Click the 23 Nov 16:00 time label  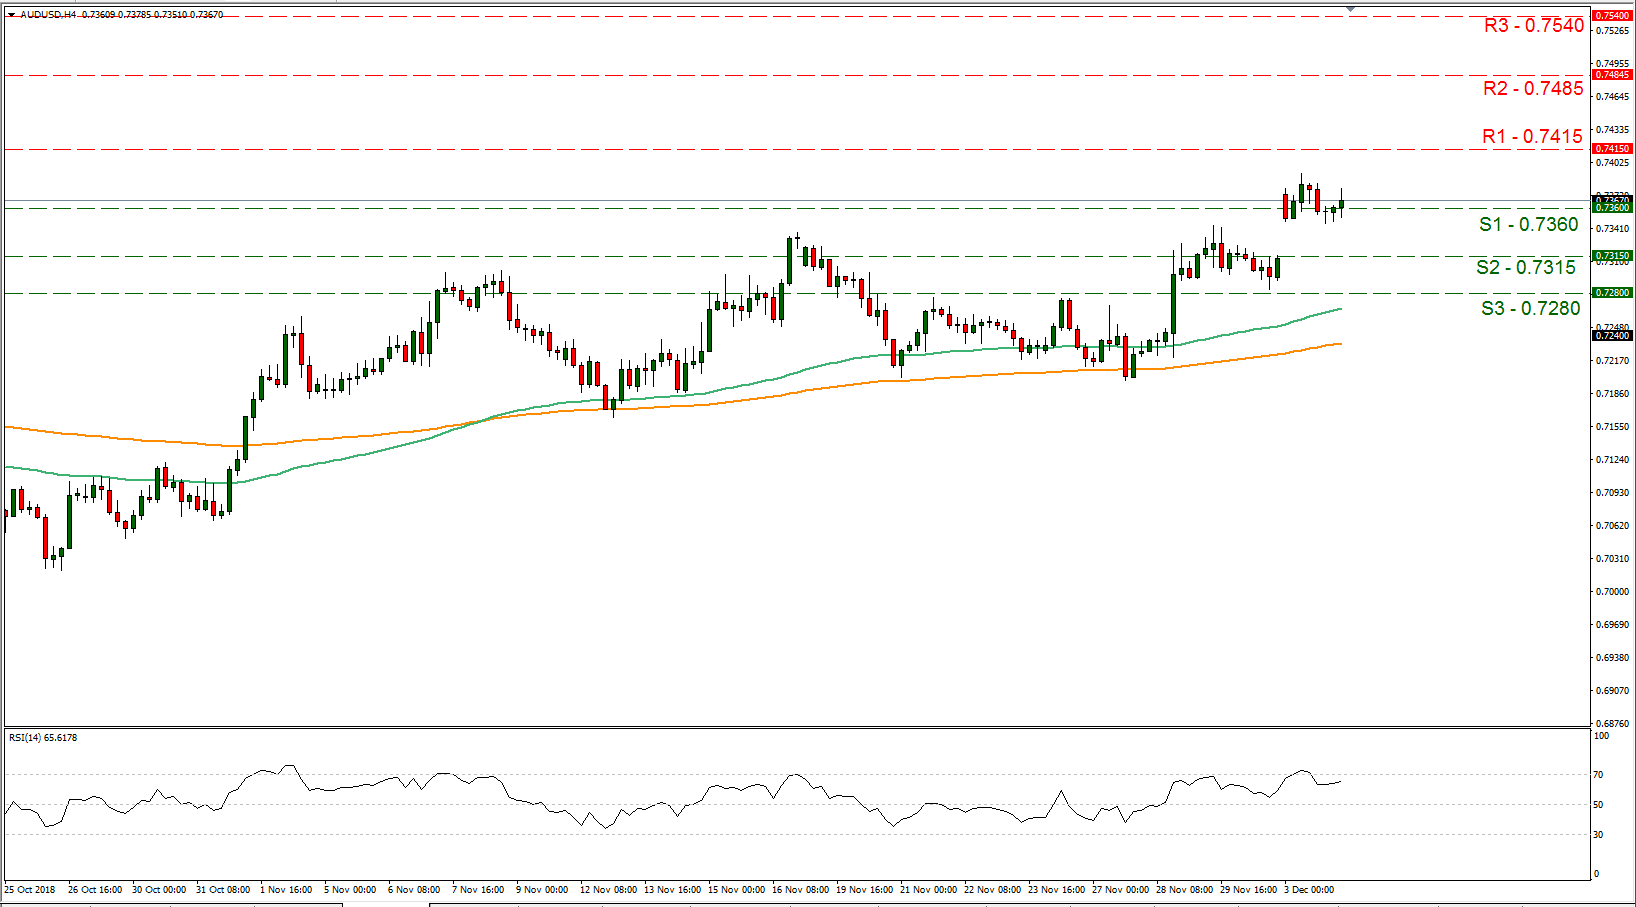1057,890
